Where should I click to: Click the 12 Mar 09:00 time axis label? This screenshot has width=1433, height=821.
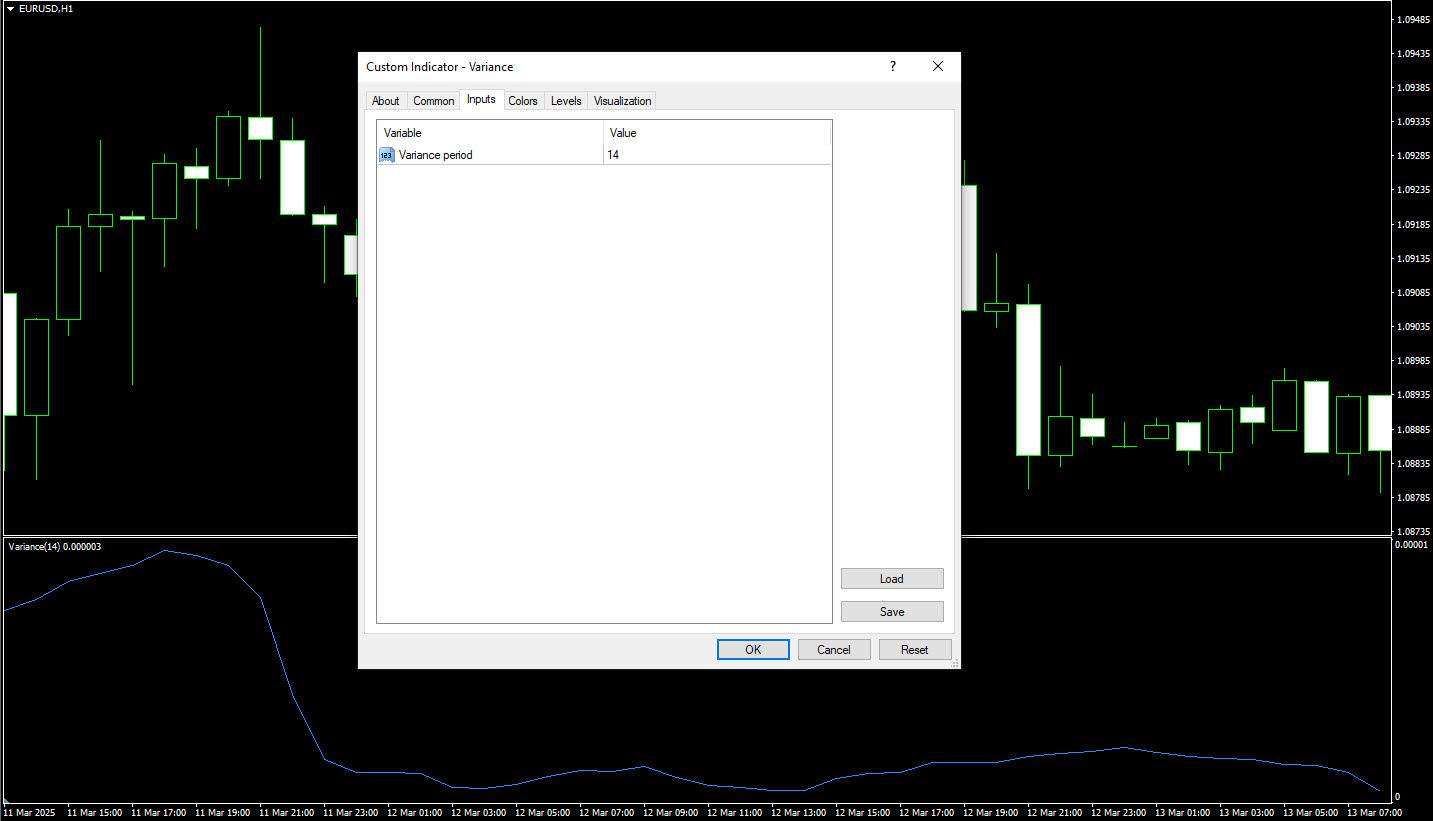[670, 813]
